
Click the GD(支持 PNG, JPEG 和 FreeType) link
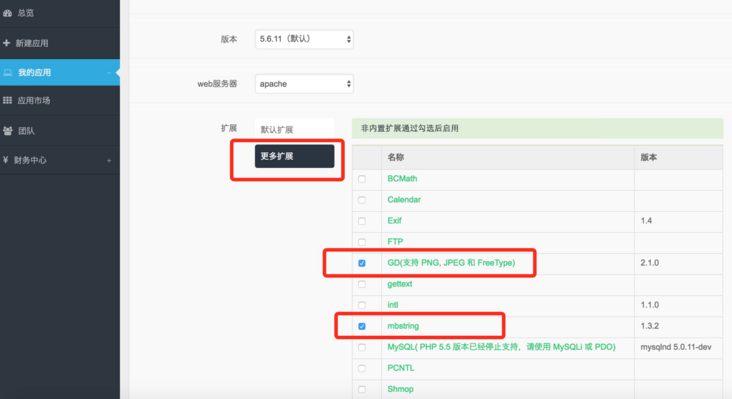click(x=451, y=263)
